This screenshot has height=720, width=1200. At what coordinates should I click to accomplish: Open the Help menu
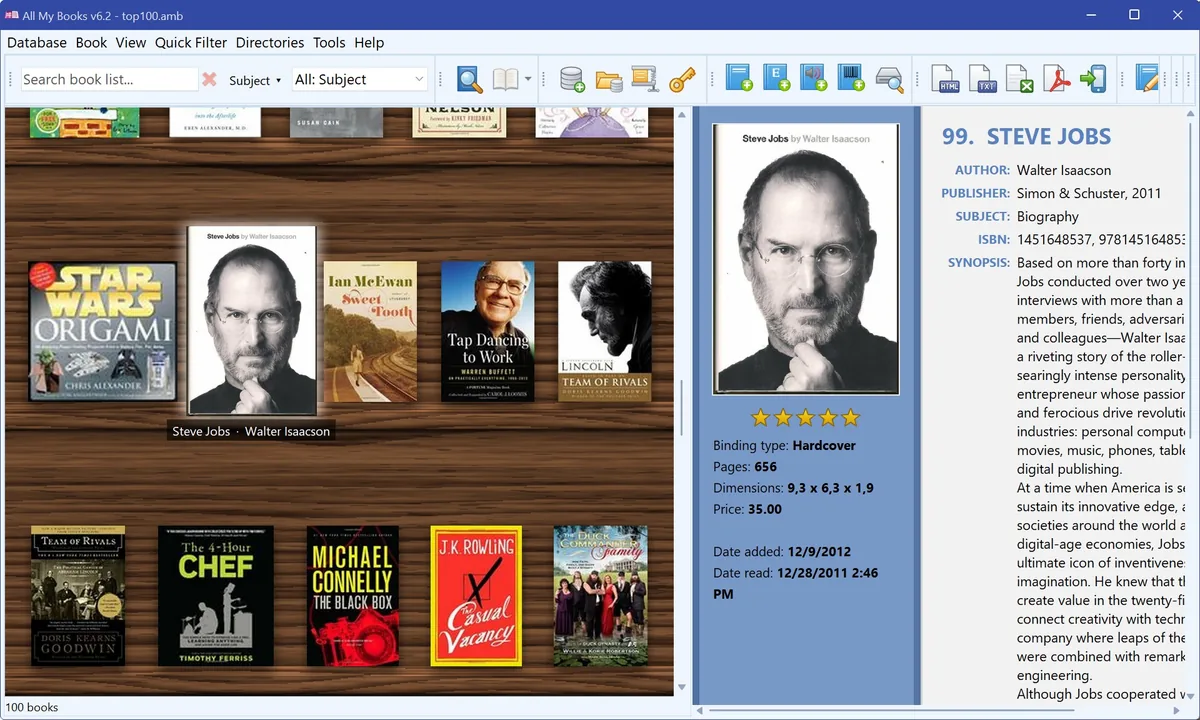coord(369,42)
